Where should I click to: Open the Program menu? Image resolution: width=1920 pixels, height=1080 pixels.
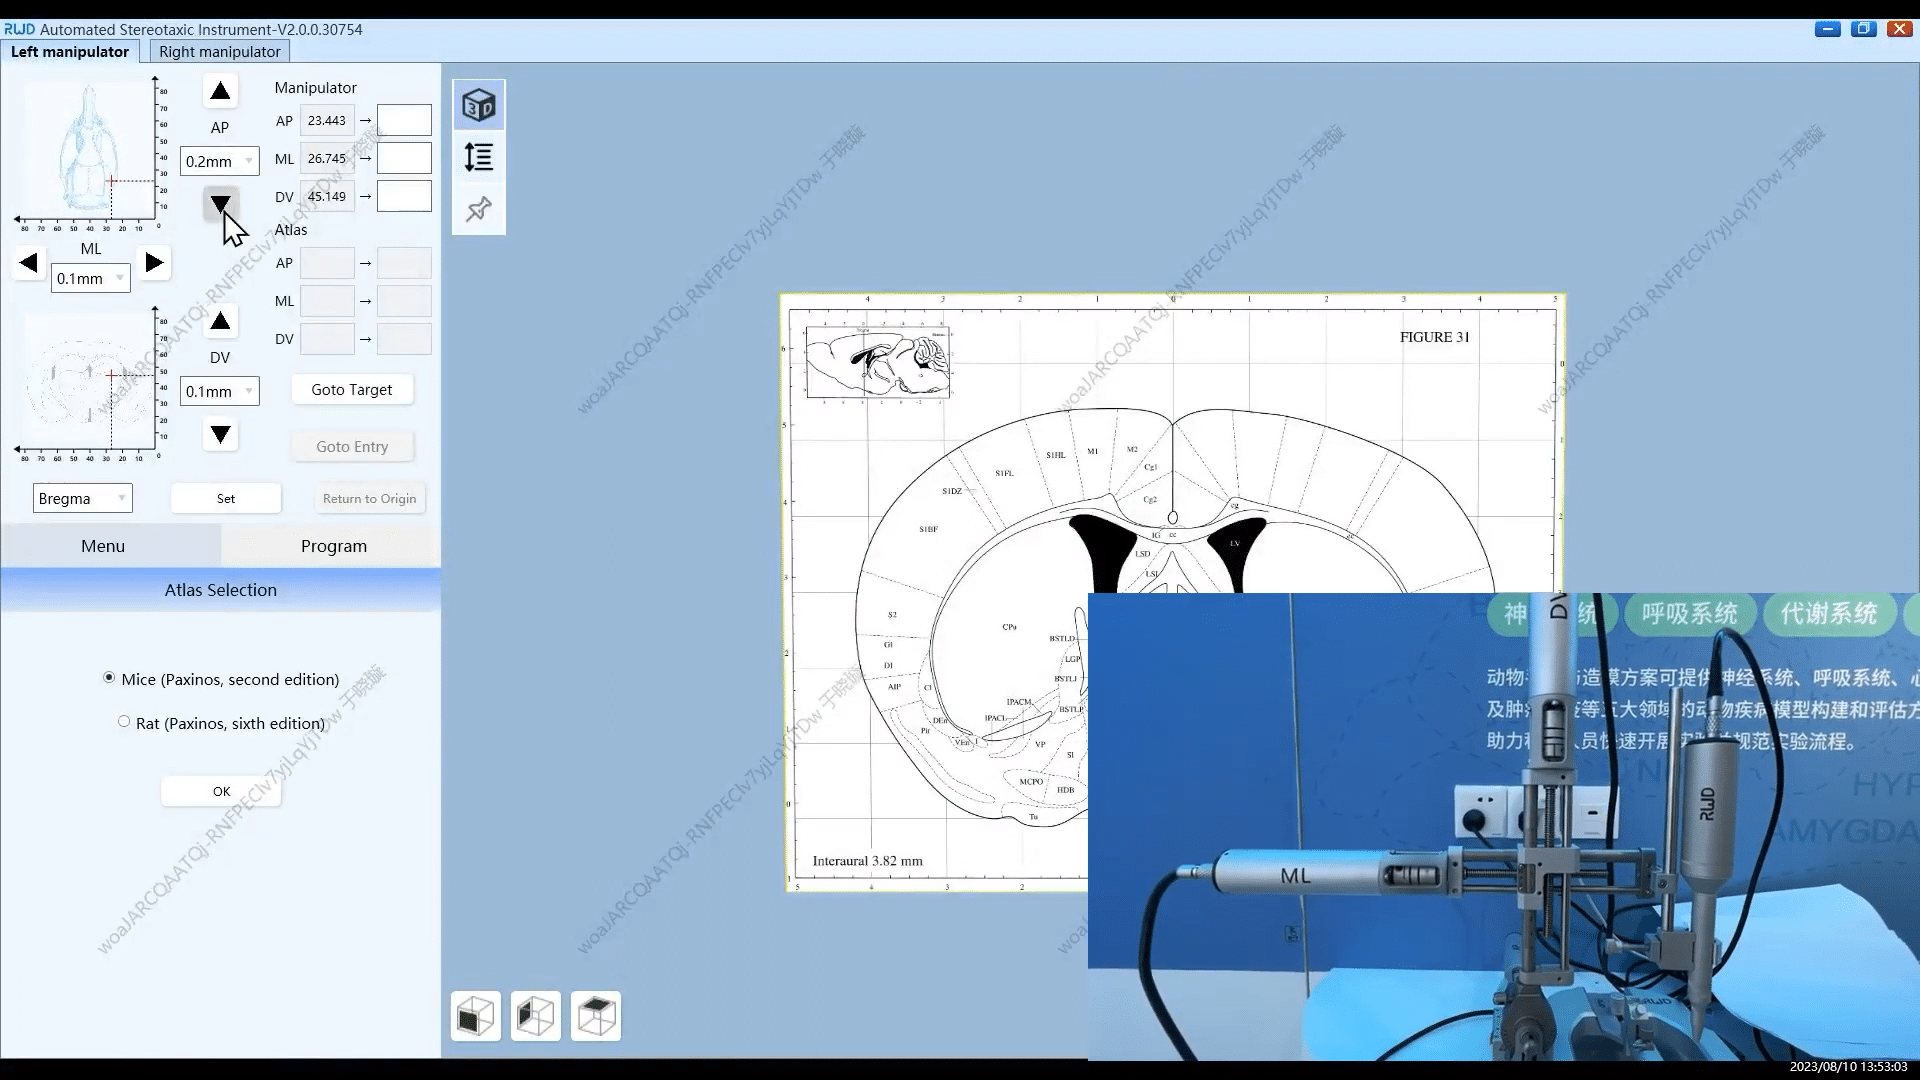(x=333, y=545)
